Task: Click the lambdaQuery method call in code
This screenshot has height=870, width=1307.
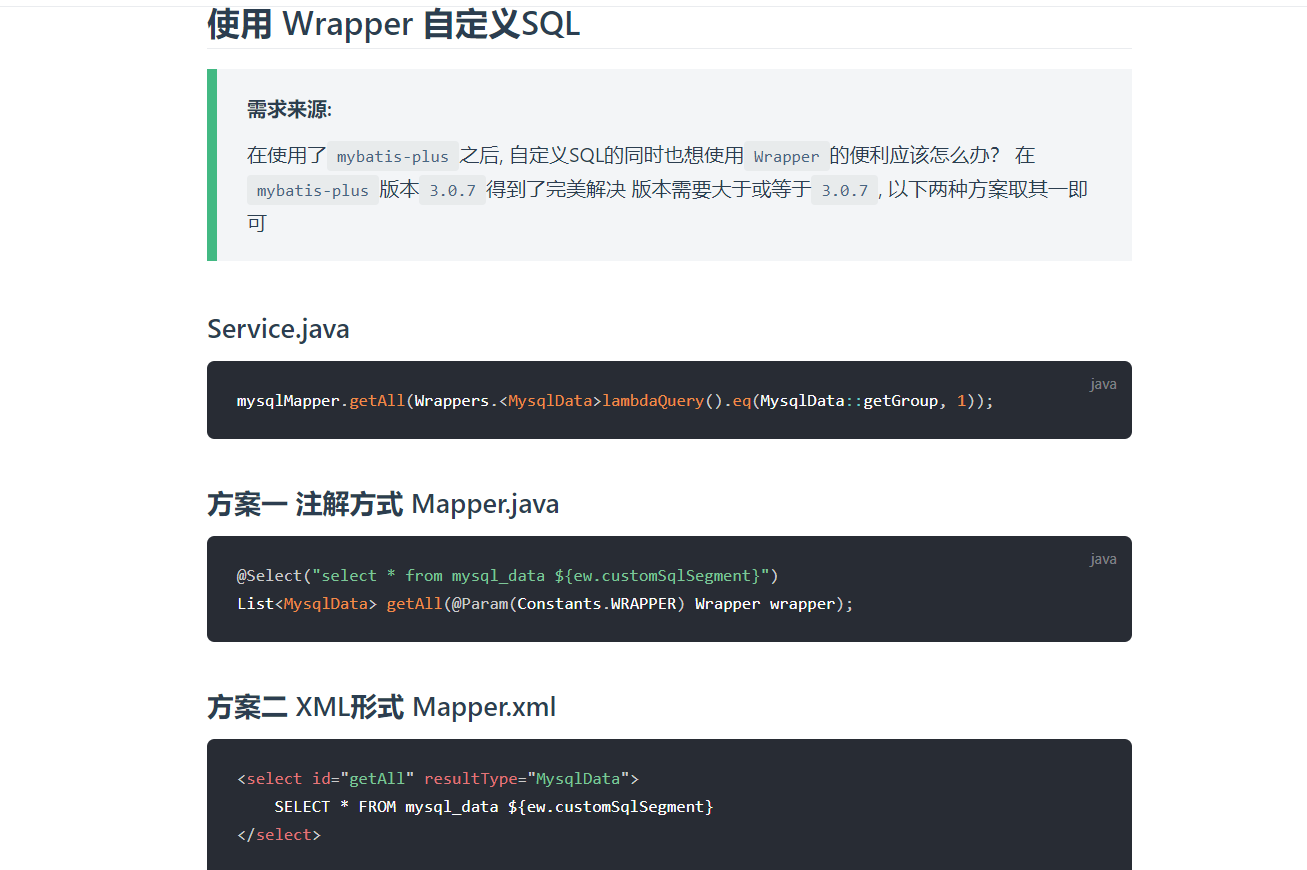Action: point(654,400)
